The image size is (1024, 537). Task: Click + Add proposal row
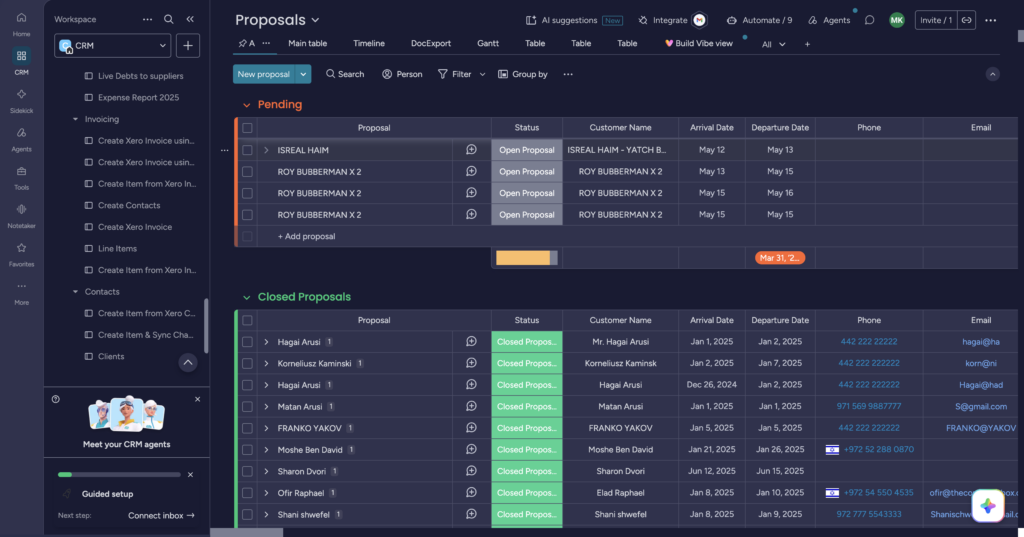[306, 236]
